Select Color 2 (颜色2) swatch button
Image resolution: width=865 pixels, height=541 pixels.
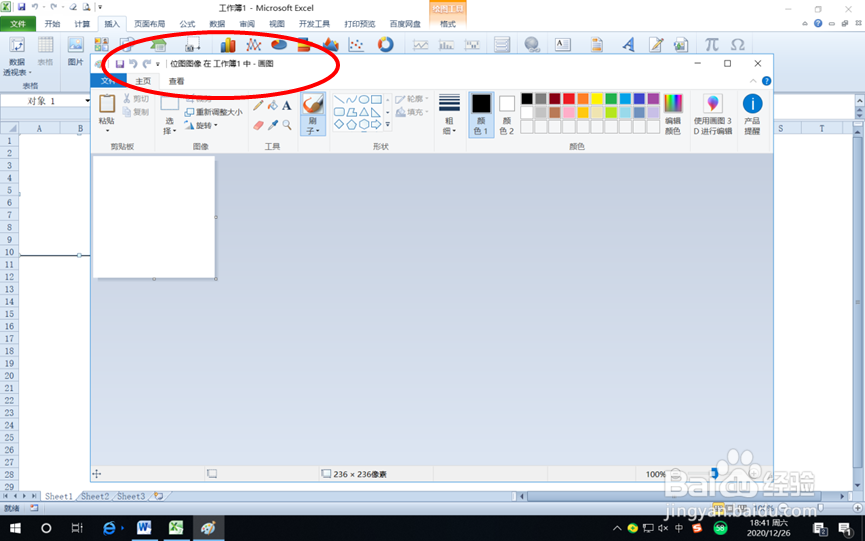click(x=506, y=115)
